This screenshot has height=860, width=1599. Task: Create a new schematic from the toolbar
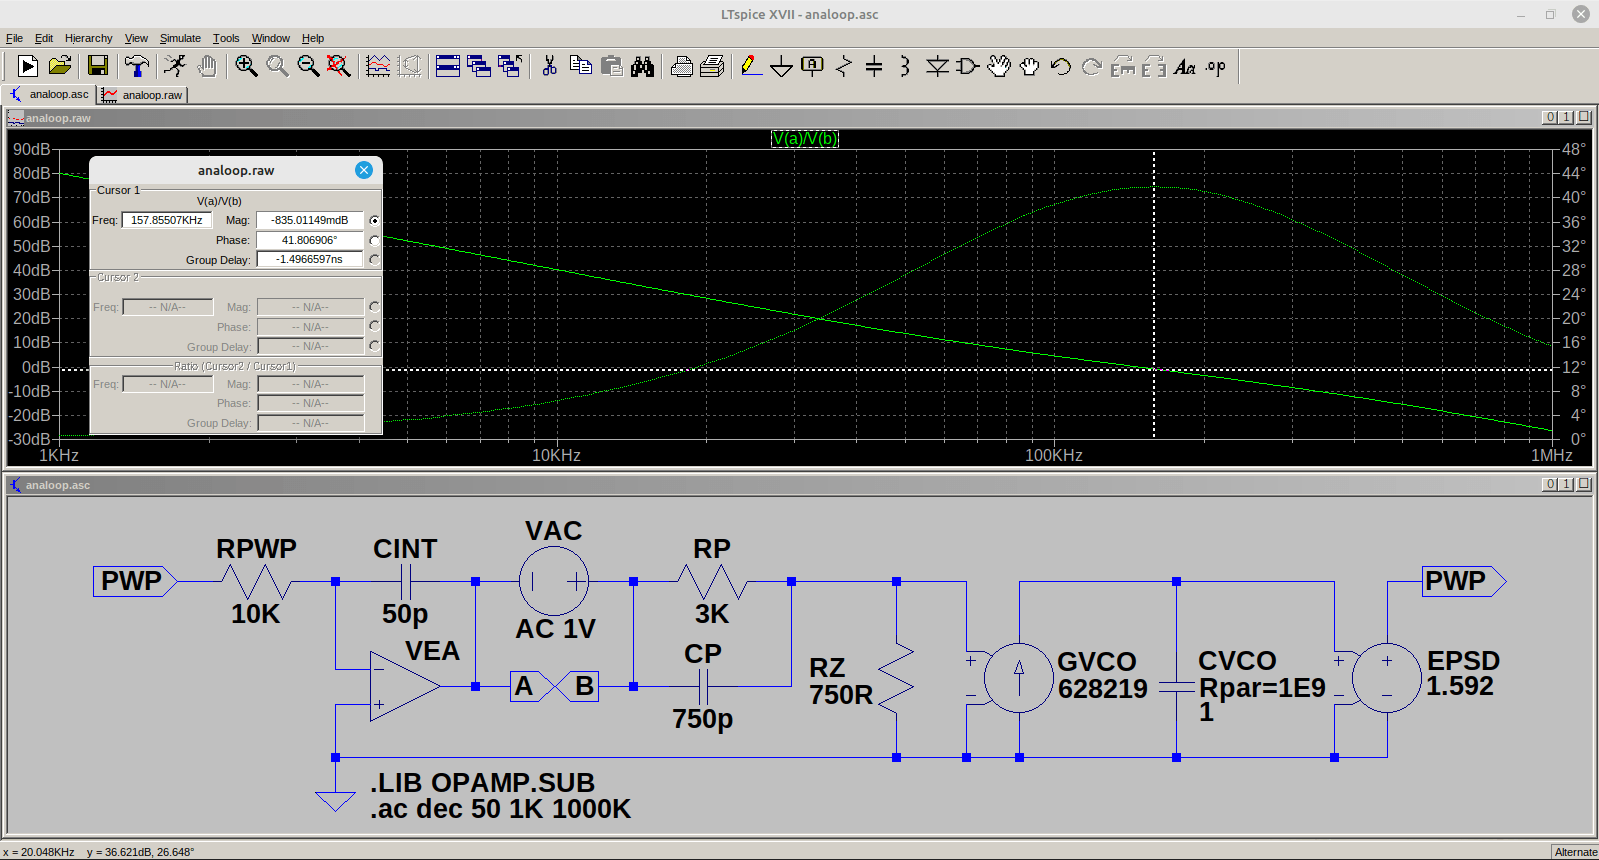pos(28,66)
